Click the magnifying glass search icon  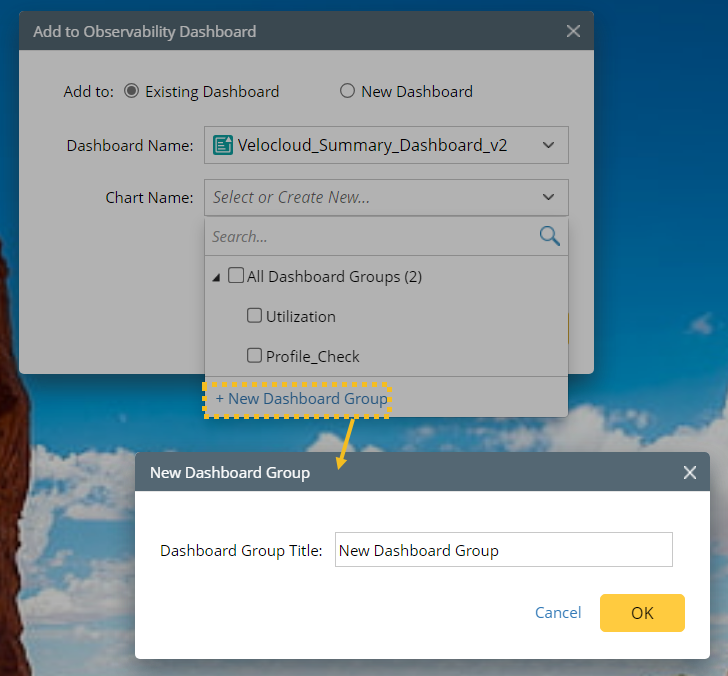(x=549, y=236)
